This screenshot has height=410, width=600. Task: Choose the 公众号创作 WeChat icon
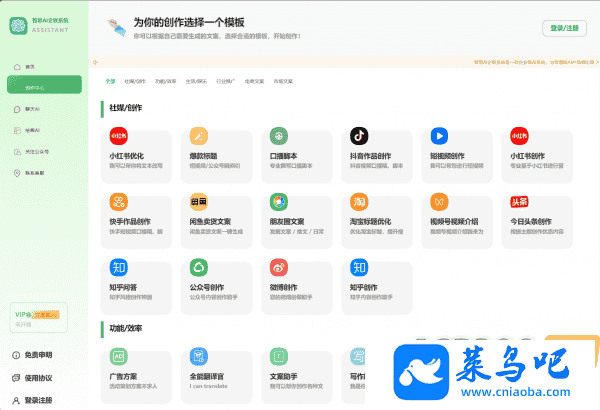199,267
